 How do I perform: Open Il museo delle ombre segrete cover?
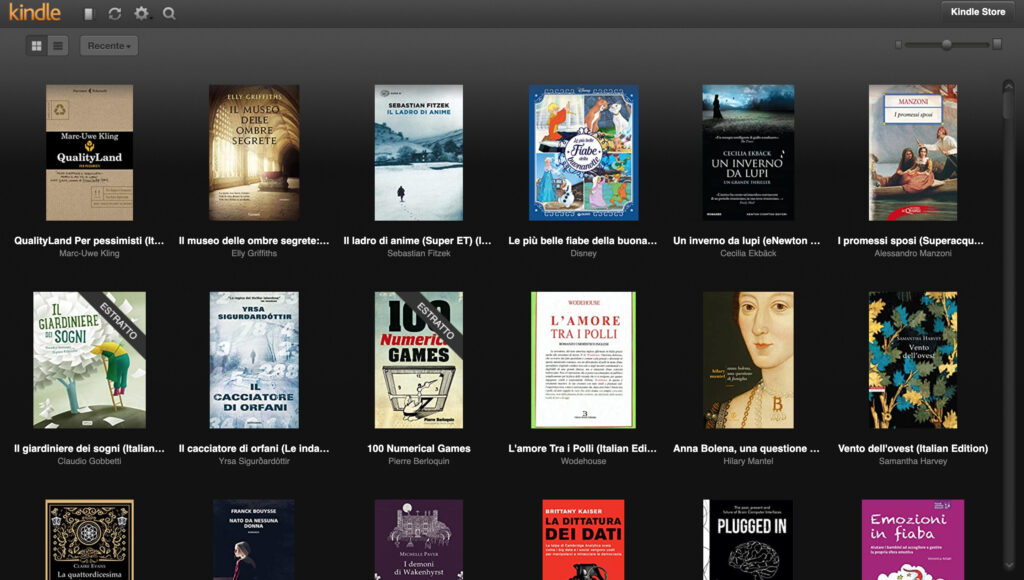(x=254, y=152)
